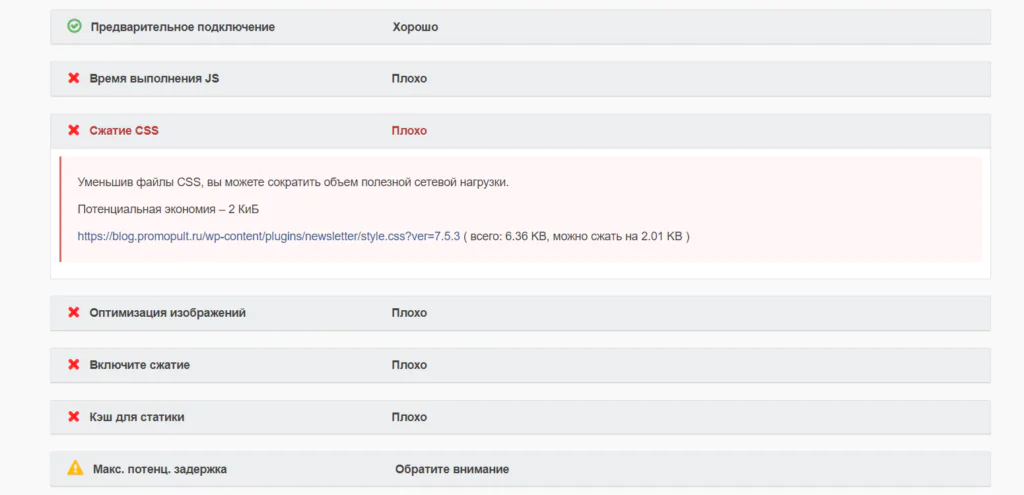Click red X icon beside Сжатие CSS
The image size is (1024, 495).
coord(74,131)
